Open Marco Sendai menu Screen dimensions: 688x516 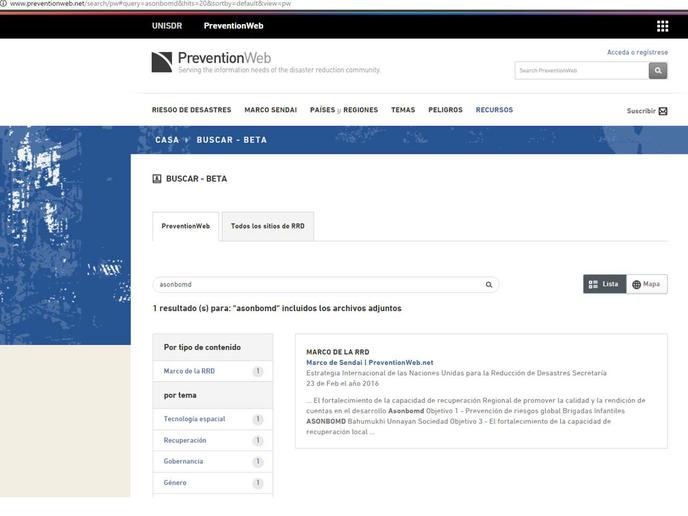pyautogui.click(x=271, y=110)
